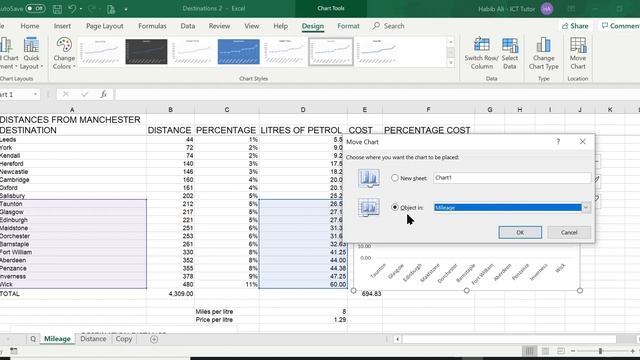The image size is (640, 360).
Task: Open Customize Quick Access Toolbar dropdown
Action: [126, 9]
